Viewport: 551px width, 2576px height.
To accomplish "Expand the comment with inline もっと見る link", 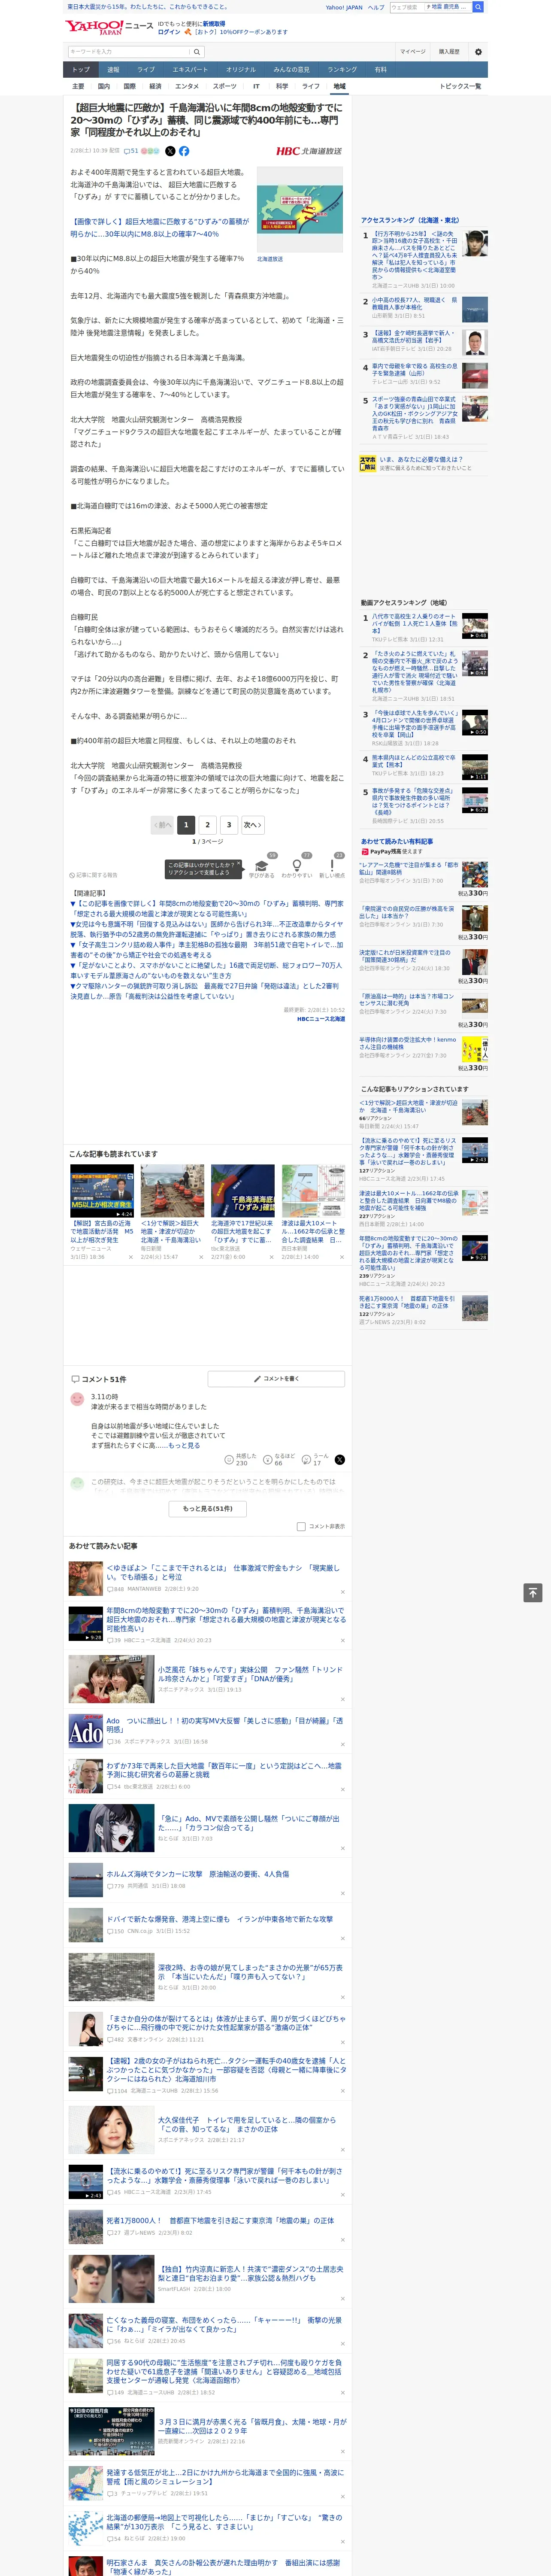I will pyautogui.click(x=184, y=1445).
